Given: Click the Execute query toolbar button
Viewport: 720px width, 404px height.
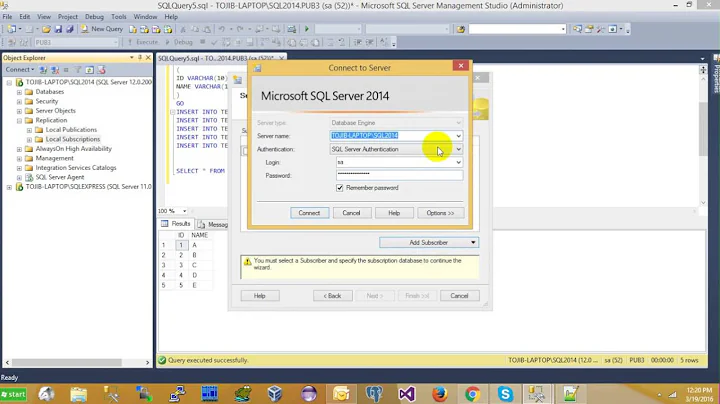Looking at the screenshot, I should click(143, 42).
